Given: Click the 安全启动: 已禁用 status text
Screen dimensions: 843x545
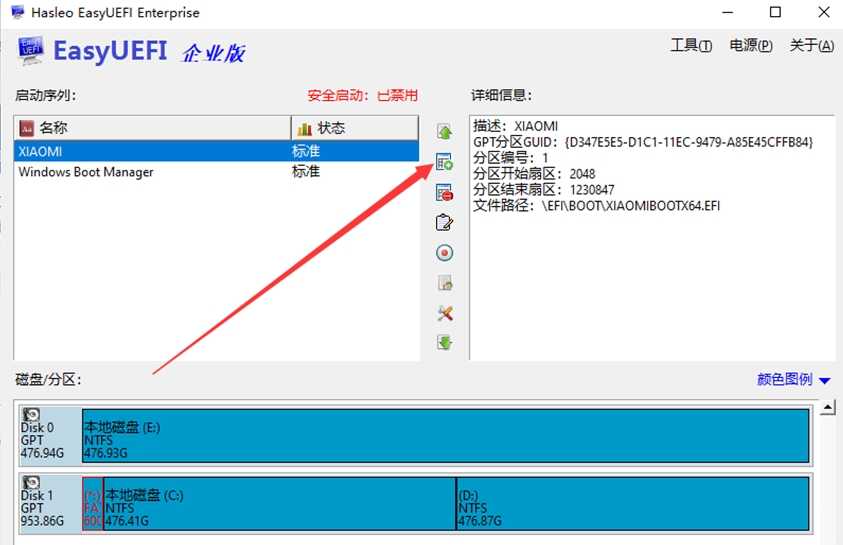Looking at the screenshot, I should [x=362, y=96].
